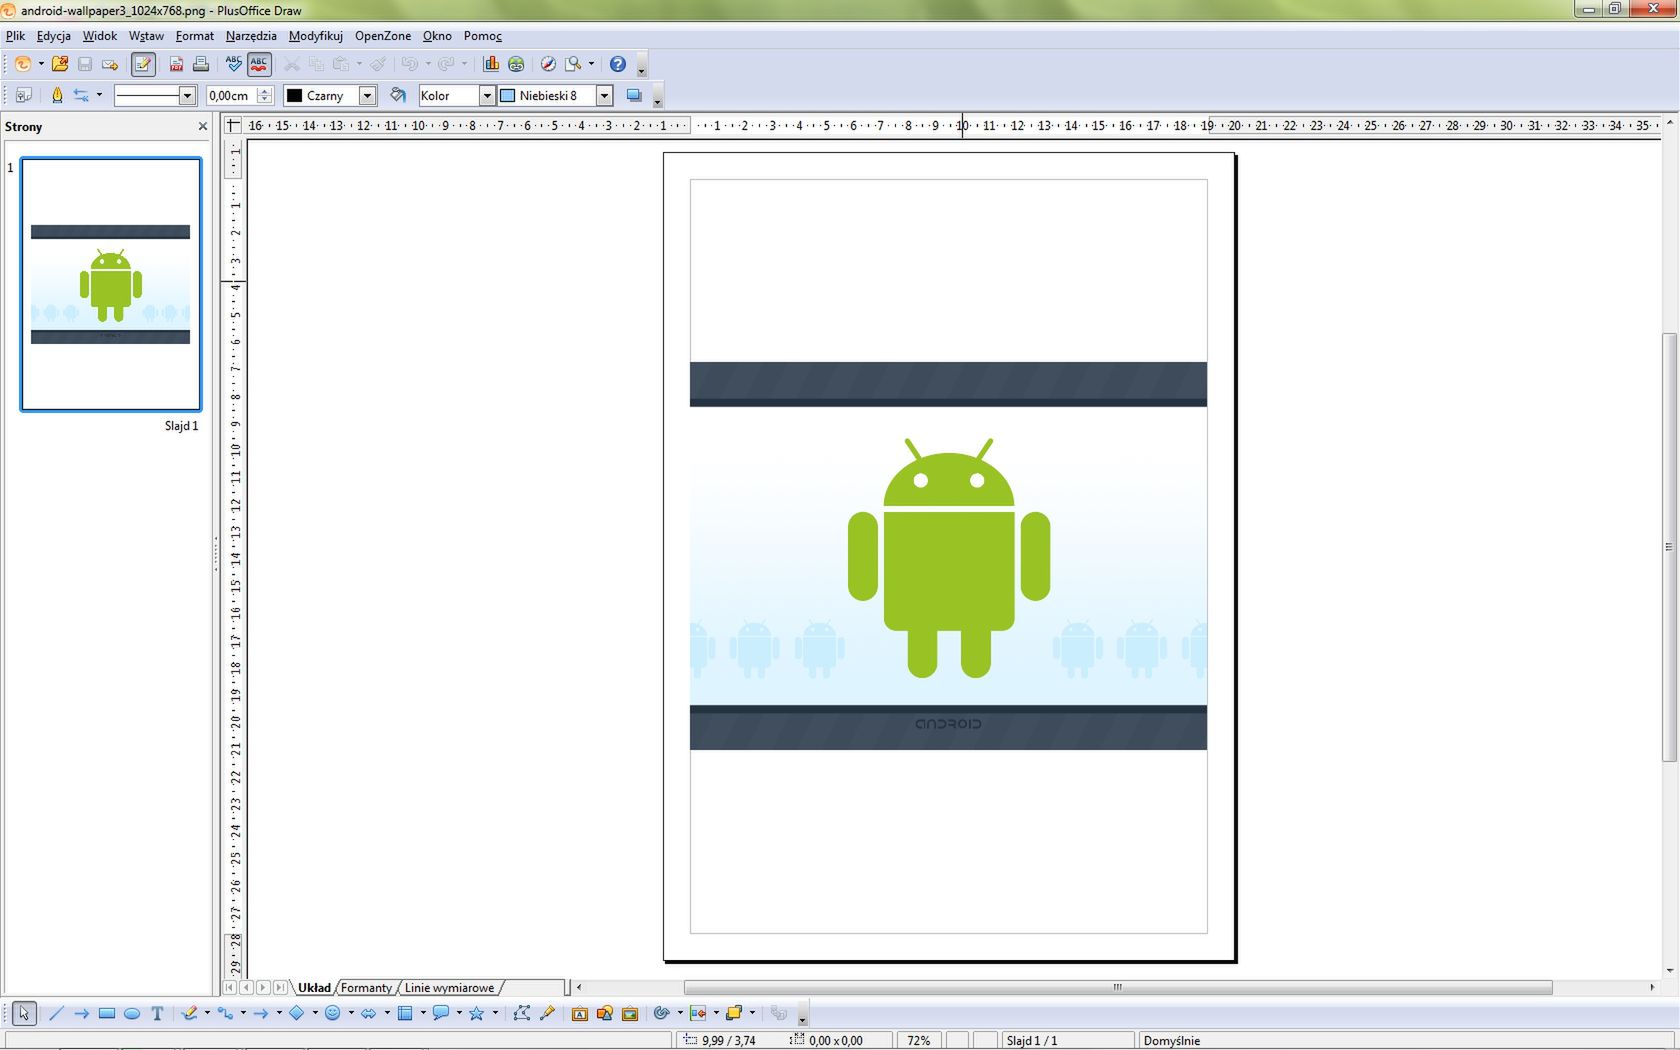Open the OpenZone menu

[383, 35]
